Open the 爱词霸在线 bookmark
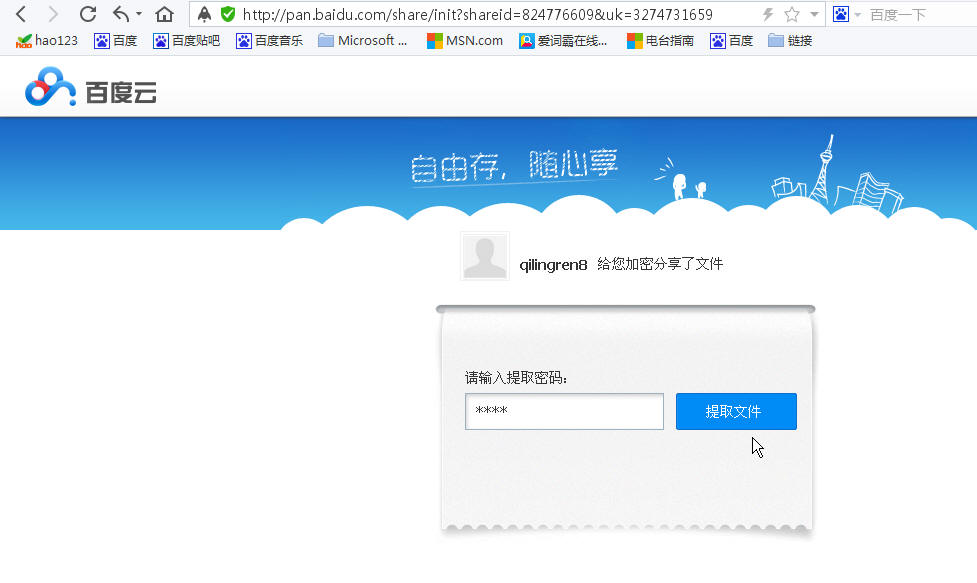 point(563,41)
